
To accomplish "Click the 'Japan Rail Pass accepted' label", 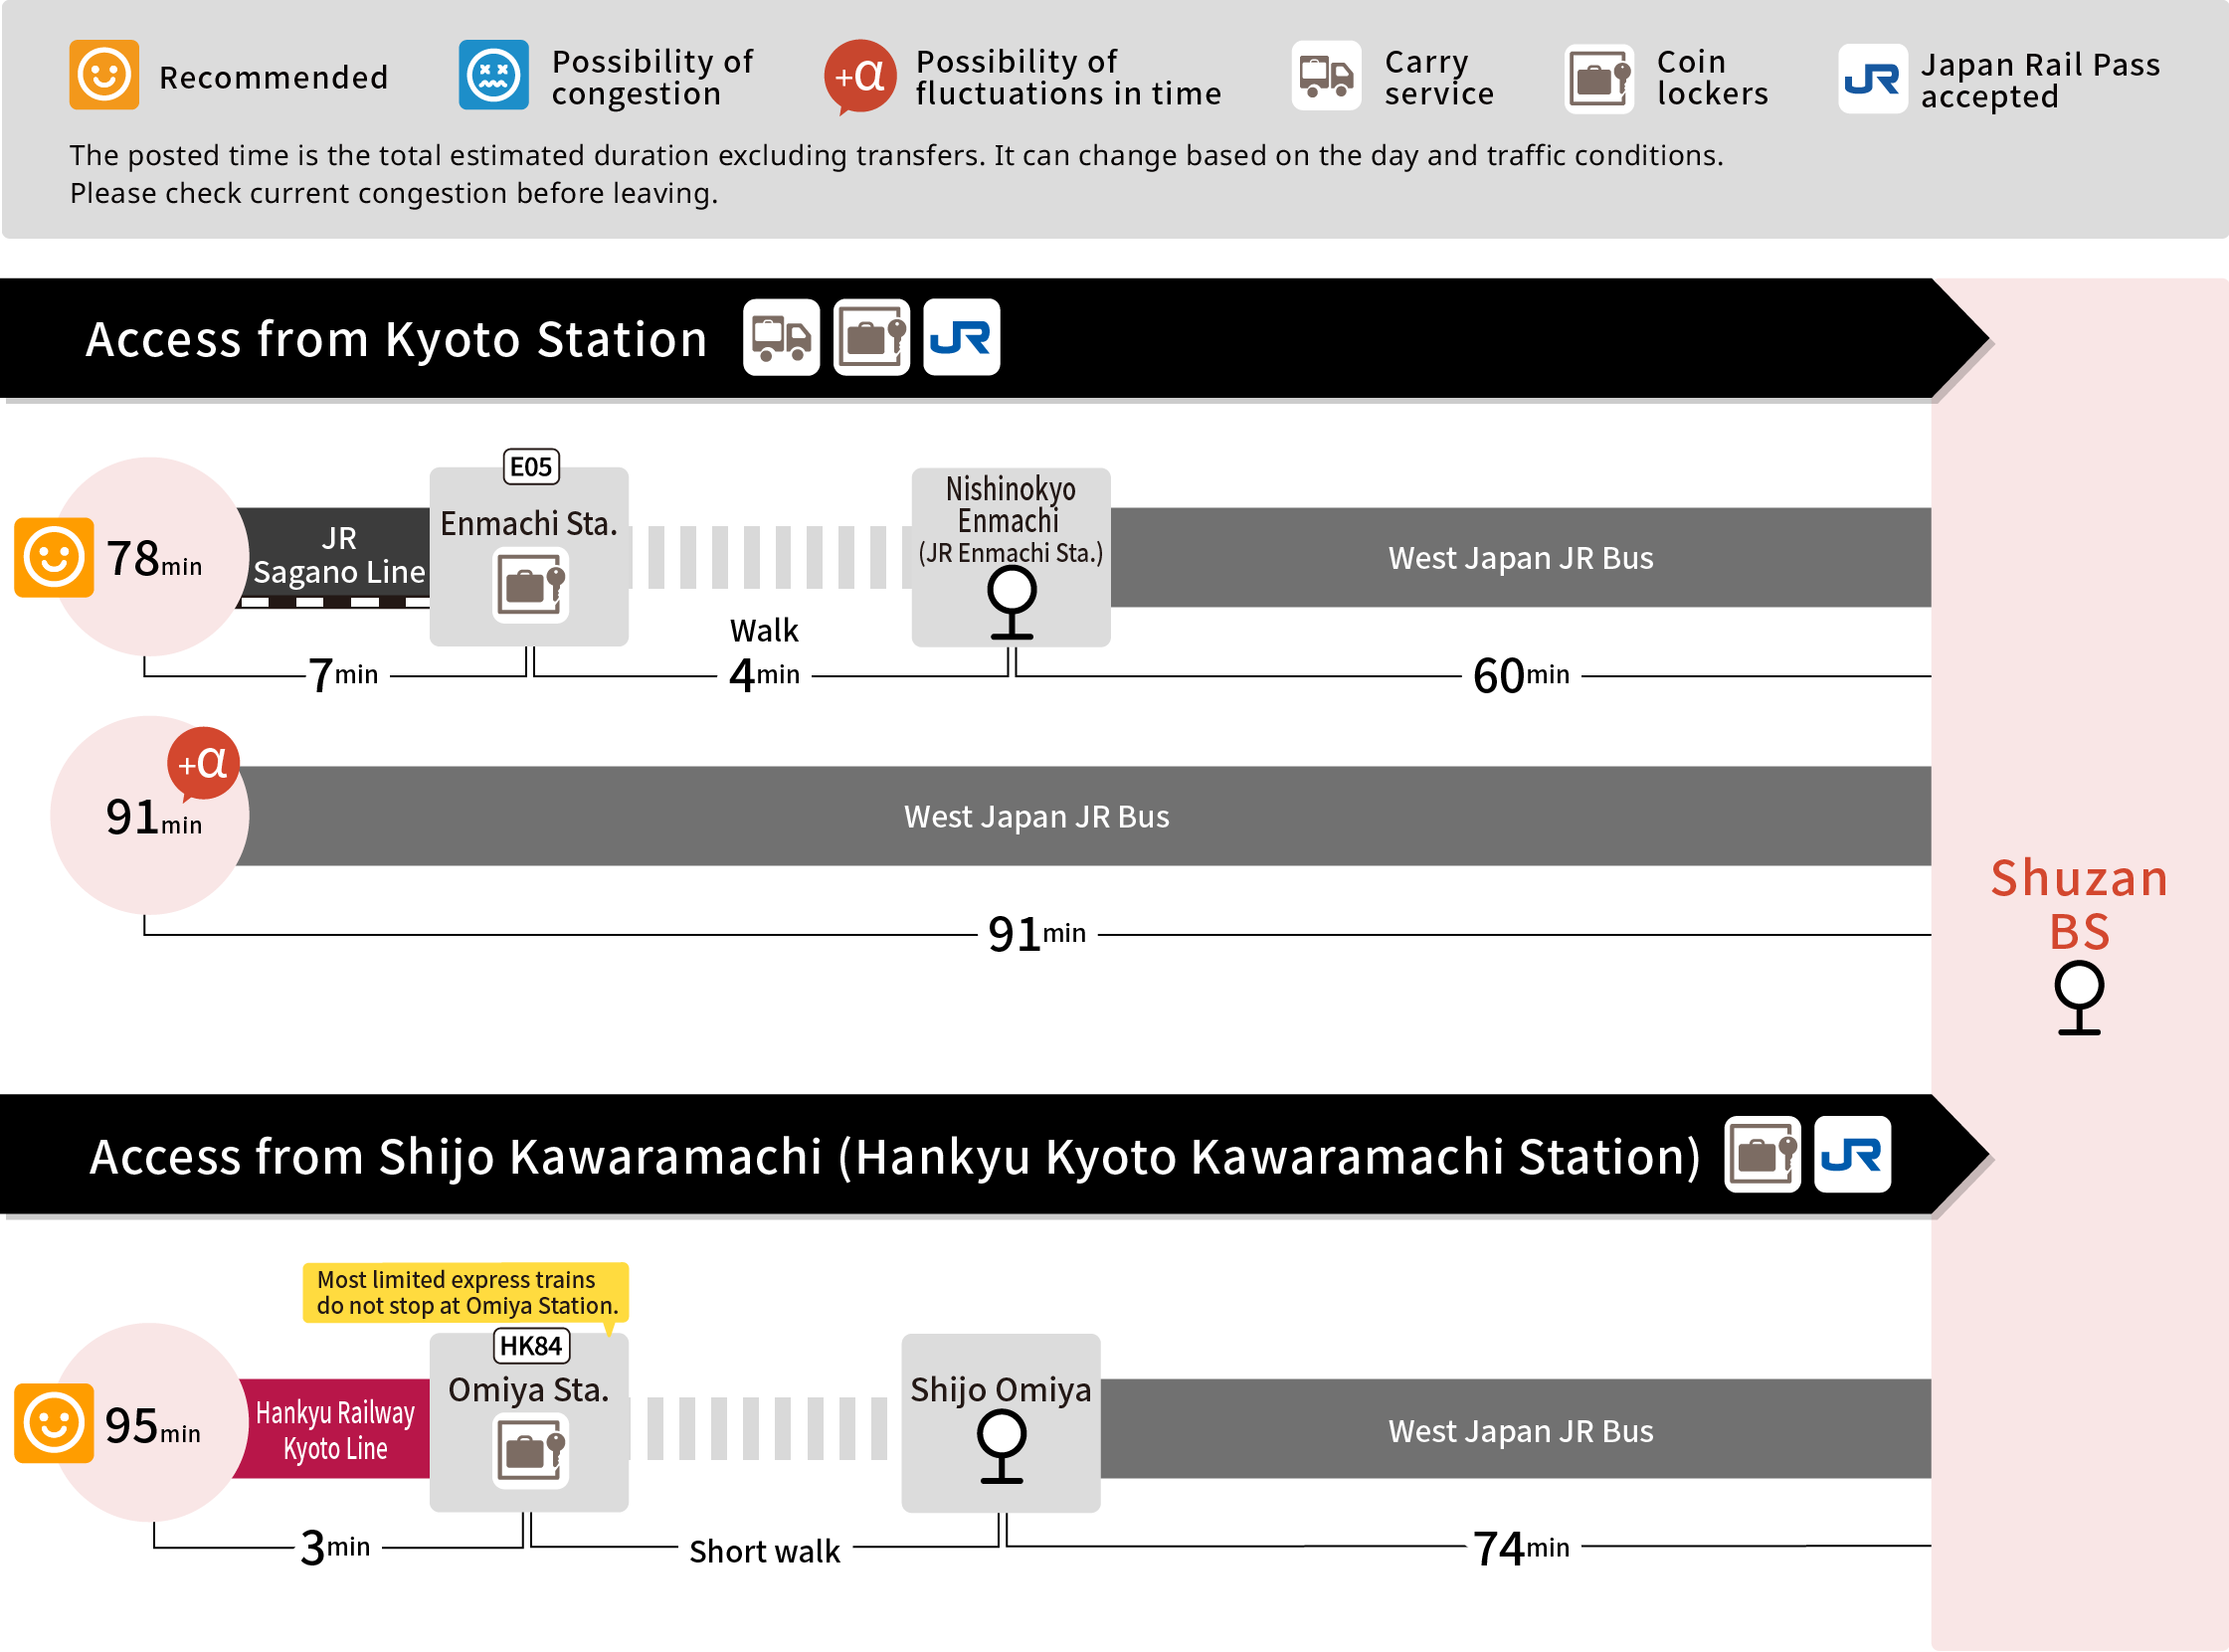I will pyautogui.click(x=2040, y=80).
